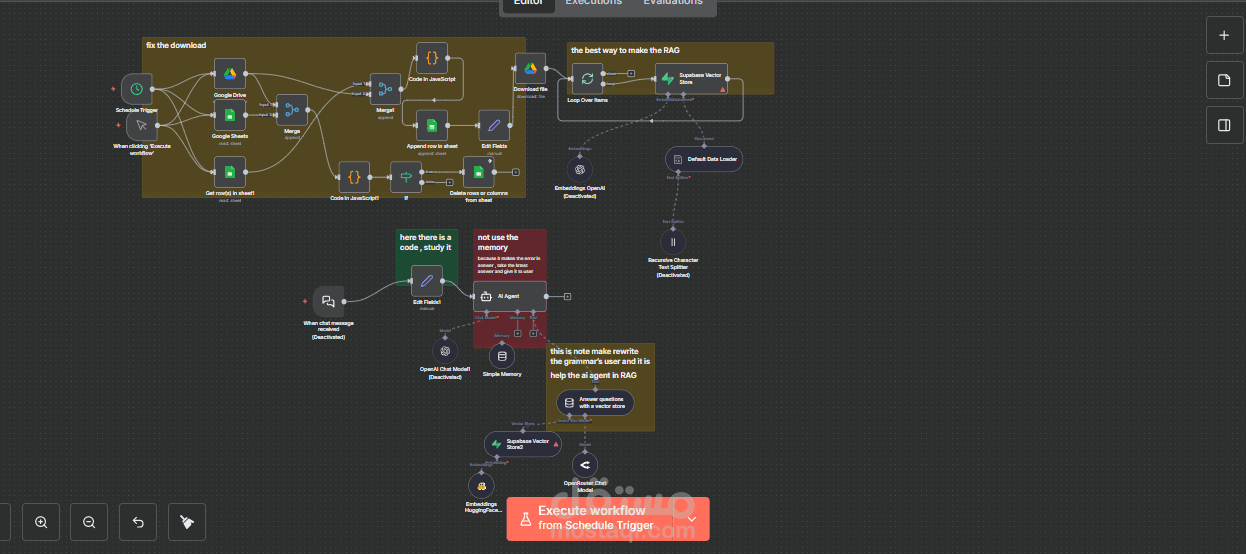Open the Execute workflow trigger dropdown arrow
This screenshot has height=554, width=1246.
tap(691, 519)
